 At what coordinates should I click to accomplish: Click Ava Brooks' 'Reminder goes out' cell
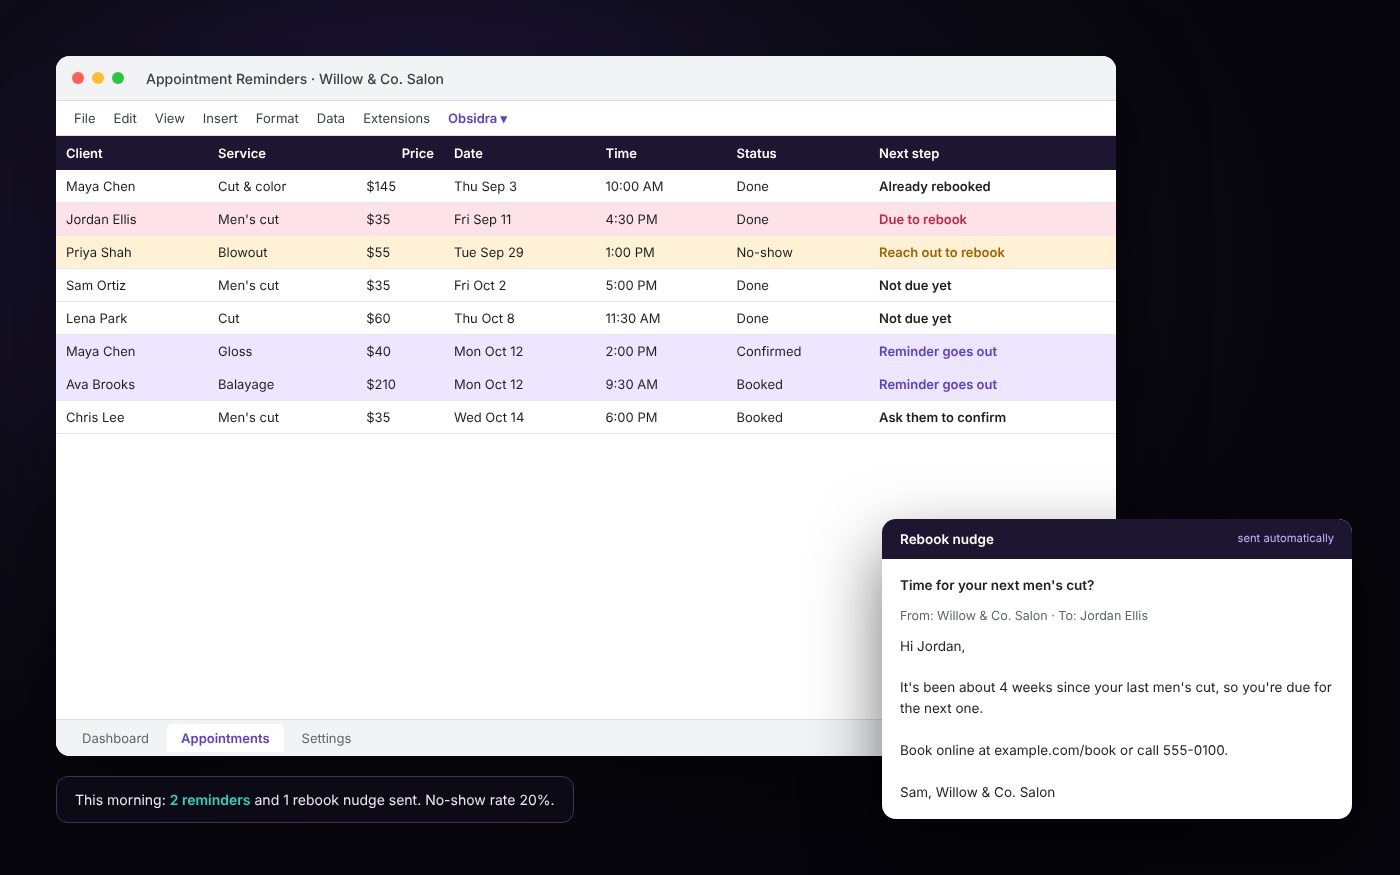pyautogui.click(x=992, y=384)
